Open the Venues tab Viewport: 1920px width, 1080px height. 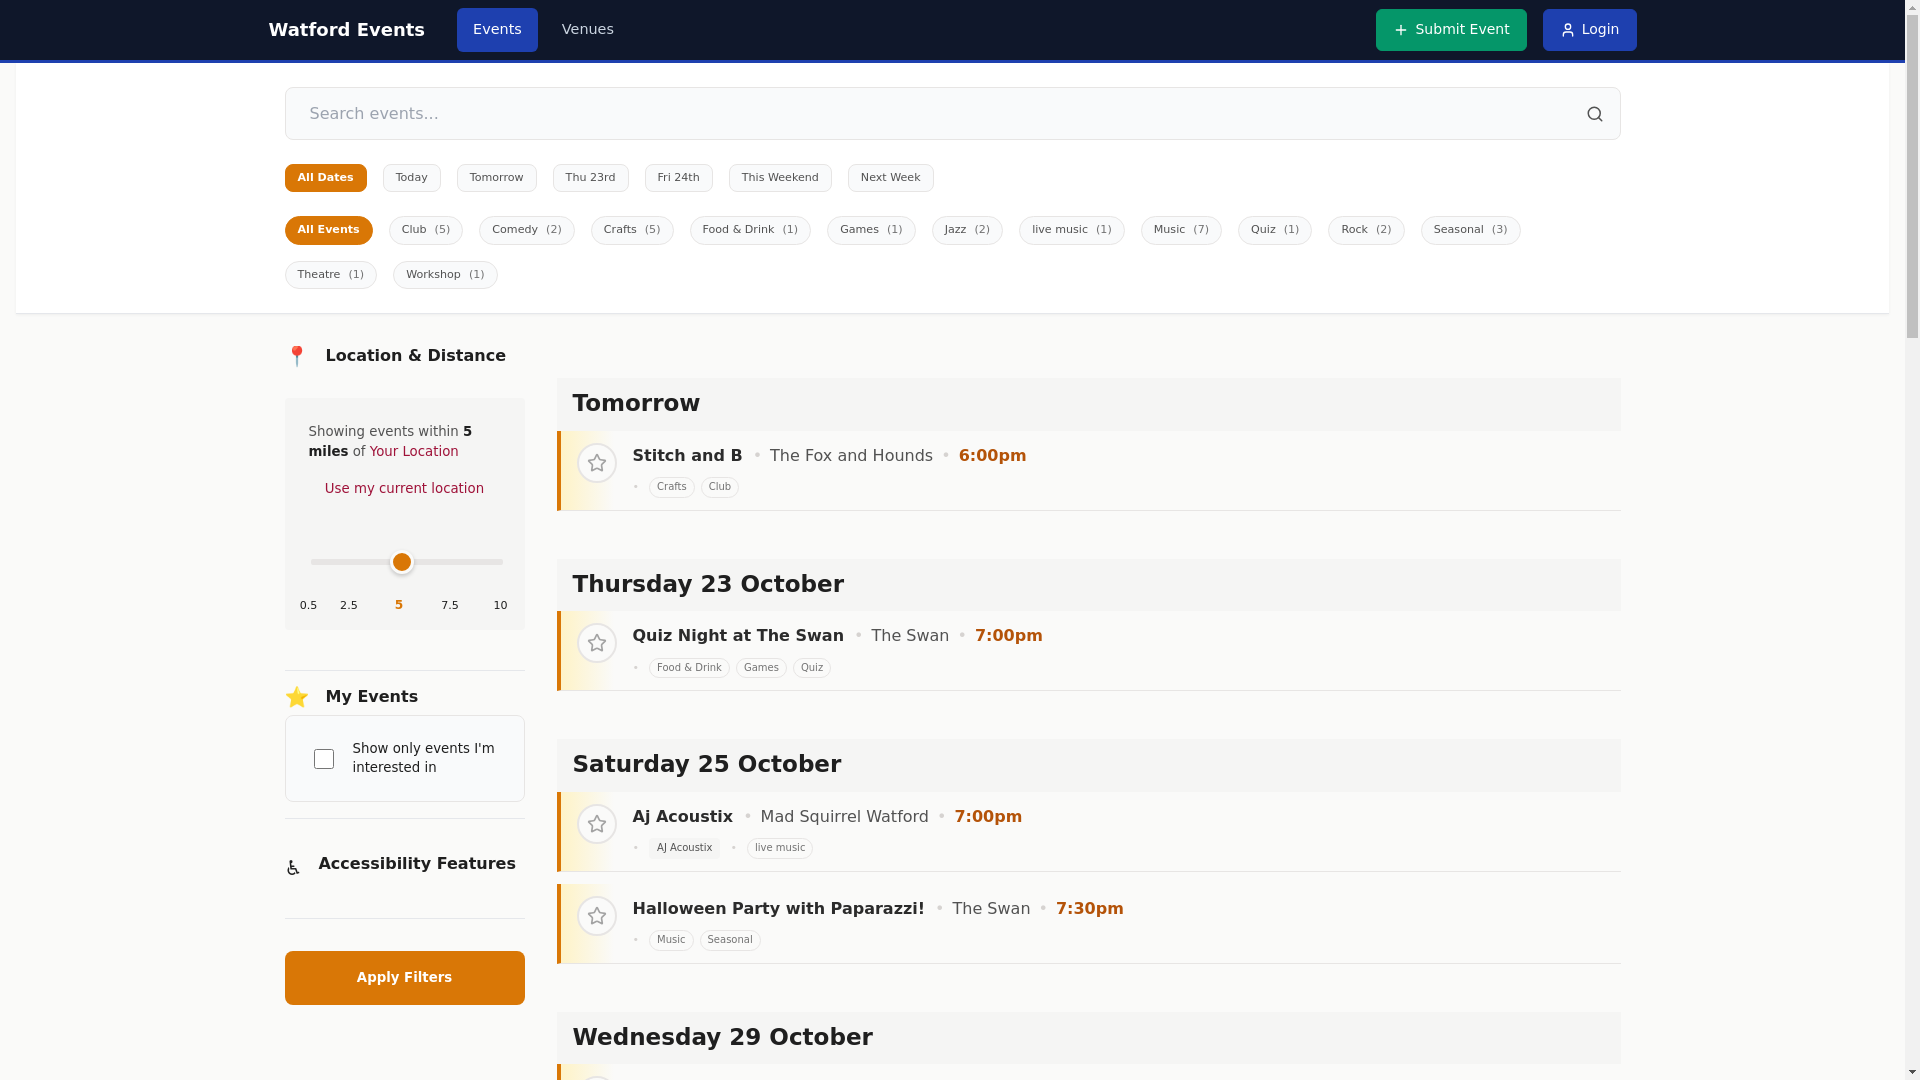(587, 30)
